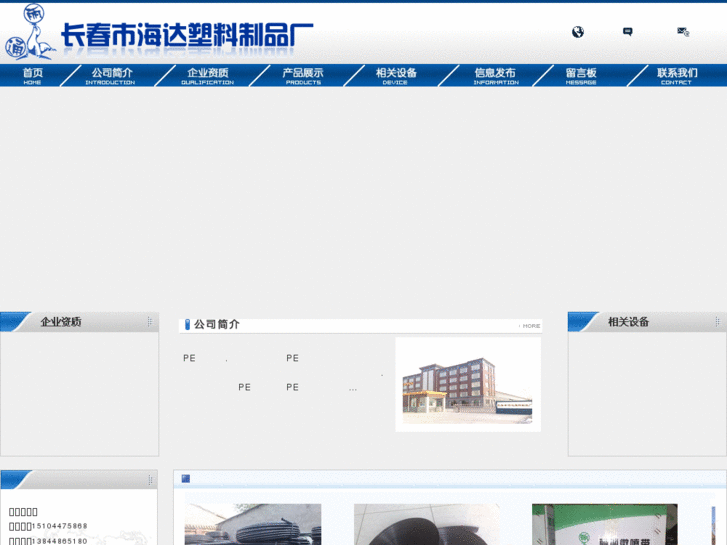Open the factory building photo
Viewport: 727px width, 545px height.
pyautogui.click(x=468, y=385)
